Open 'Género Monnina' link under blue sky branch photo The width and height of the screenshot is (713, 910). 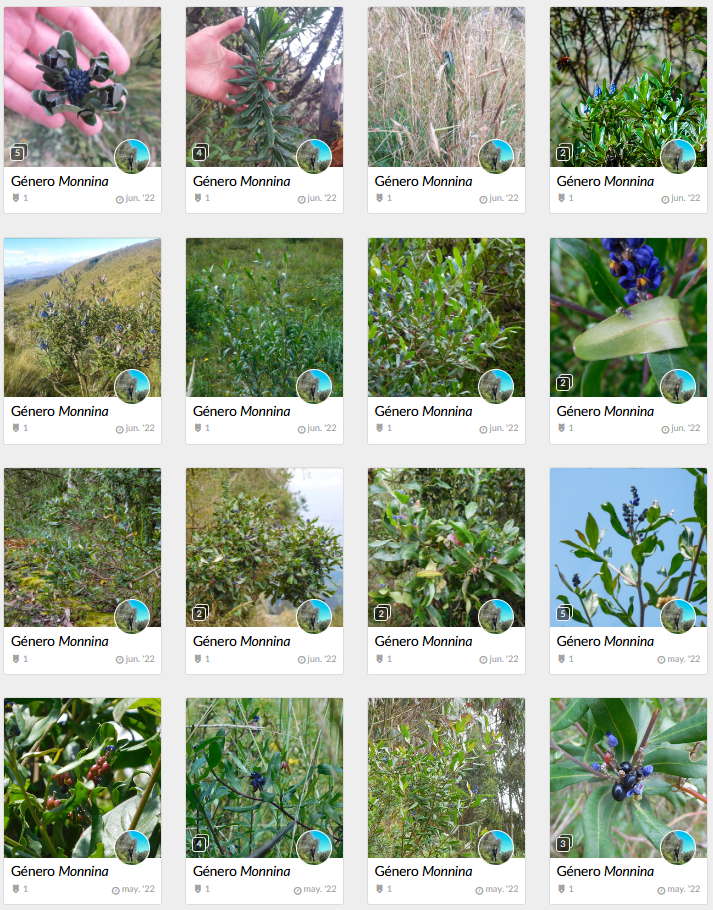(605, 641)
